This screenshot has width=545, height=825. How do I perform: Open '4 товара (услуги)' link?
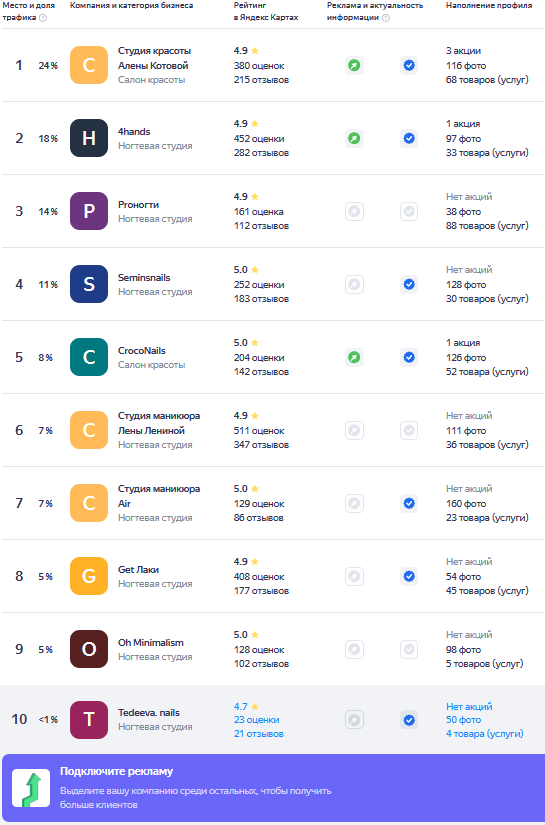pos(485,733)
